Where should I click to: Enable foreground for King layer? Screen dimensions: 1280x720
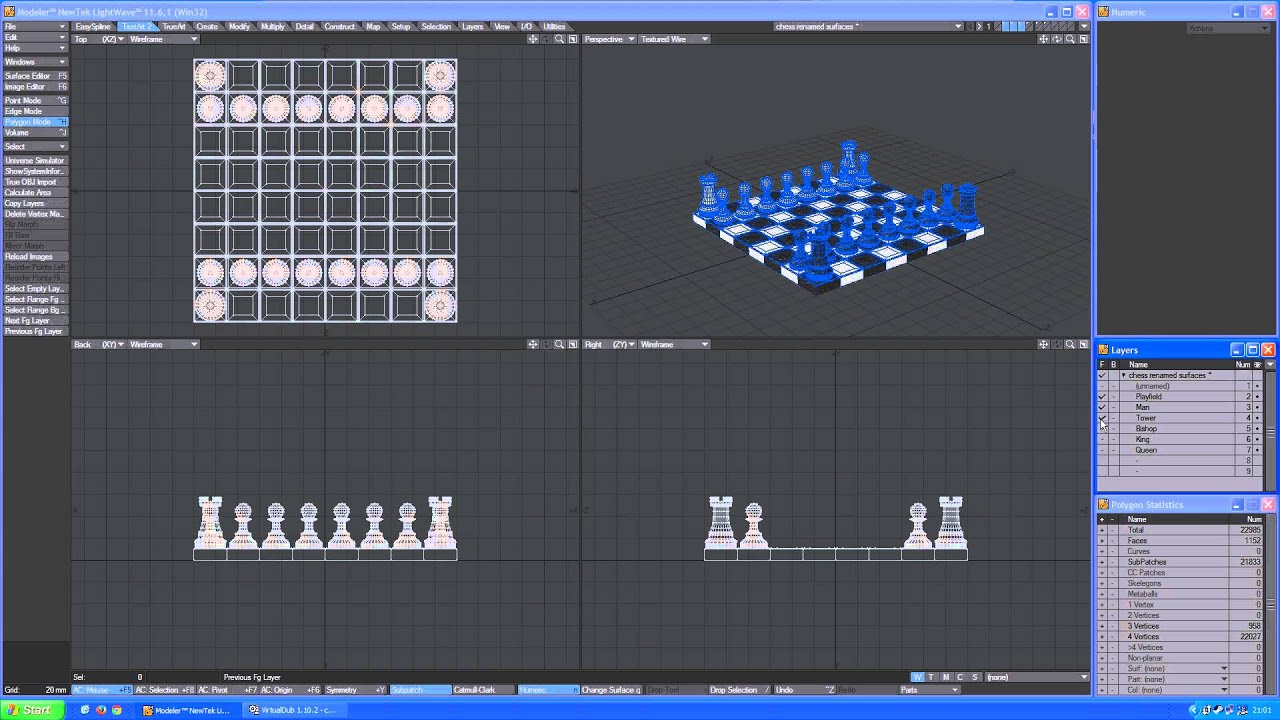coord(1102,439)
